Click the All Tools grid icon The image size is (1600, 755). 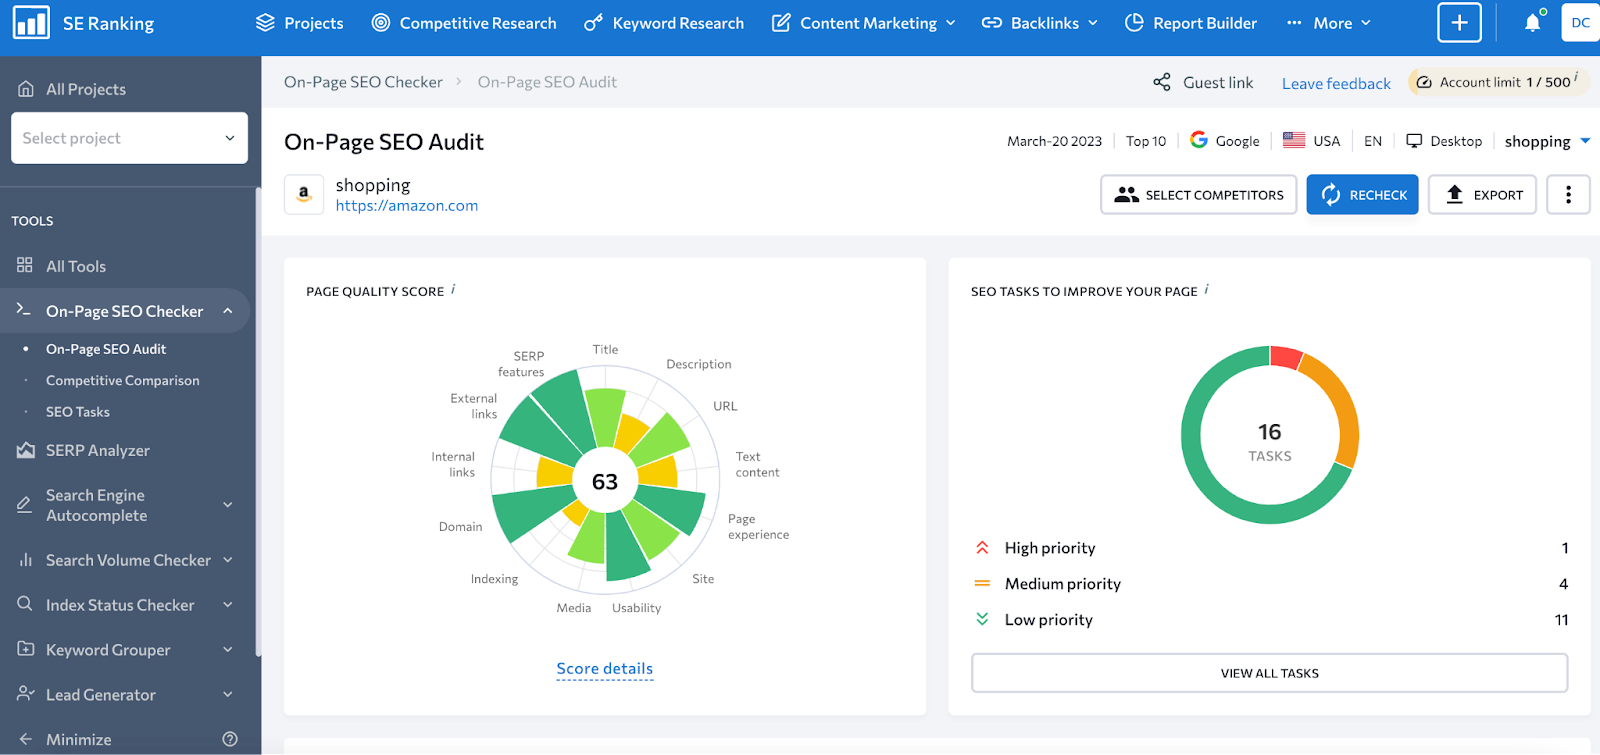click(25, 265)
